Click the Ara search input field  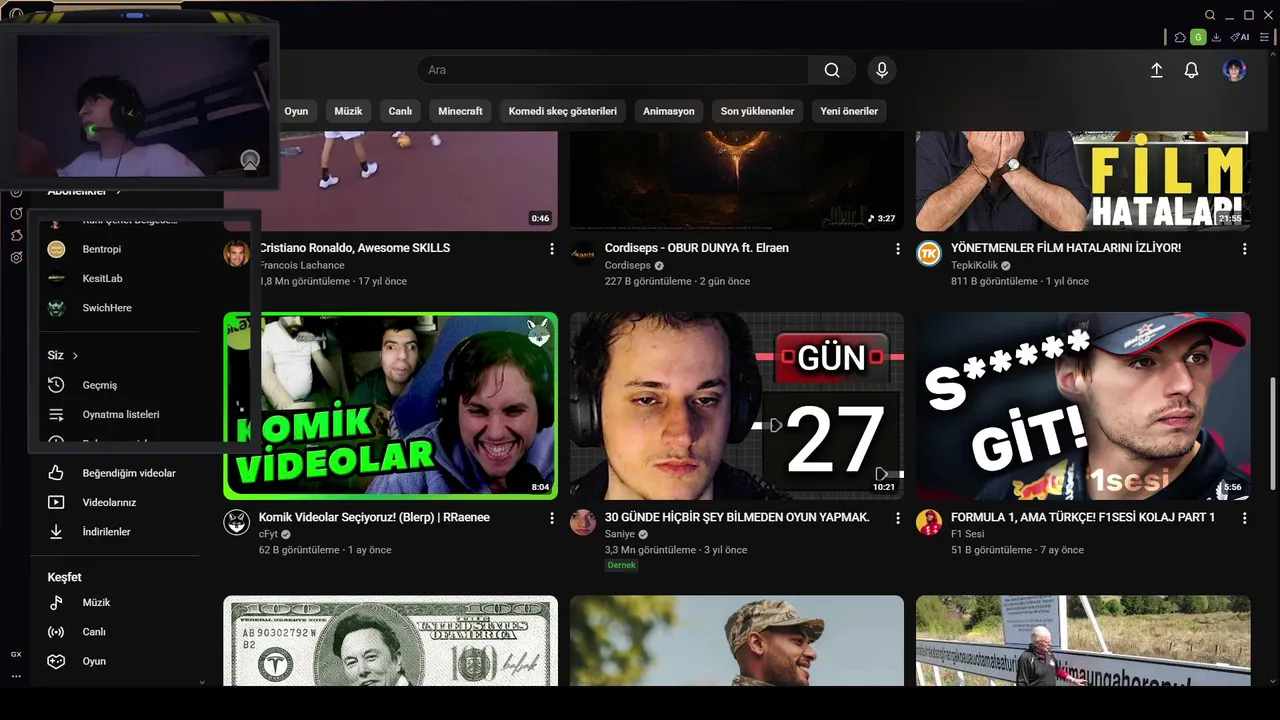613,70
